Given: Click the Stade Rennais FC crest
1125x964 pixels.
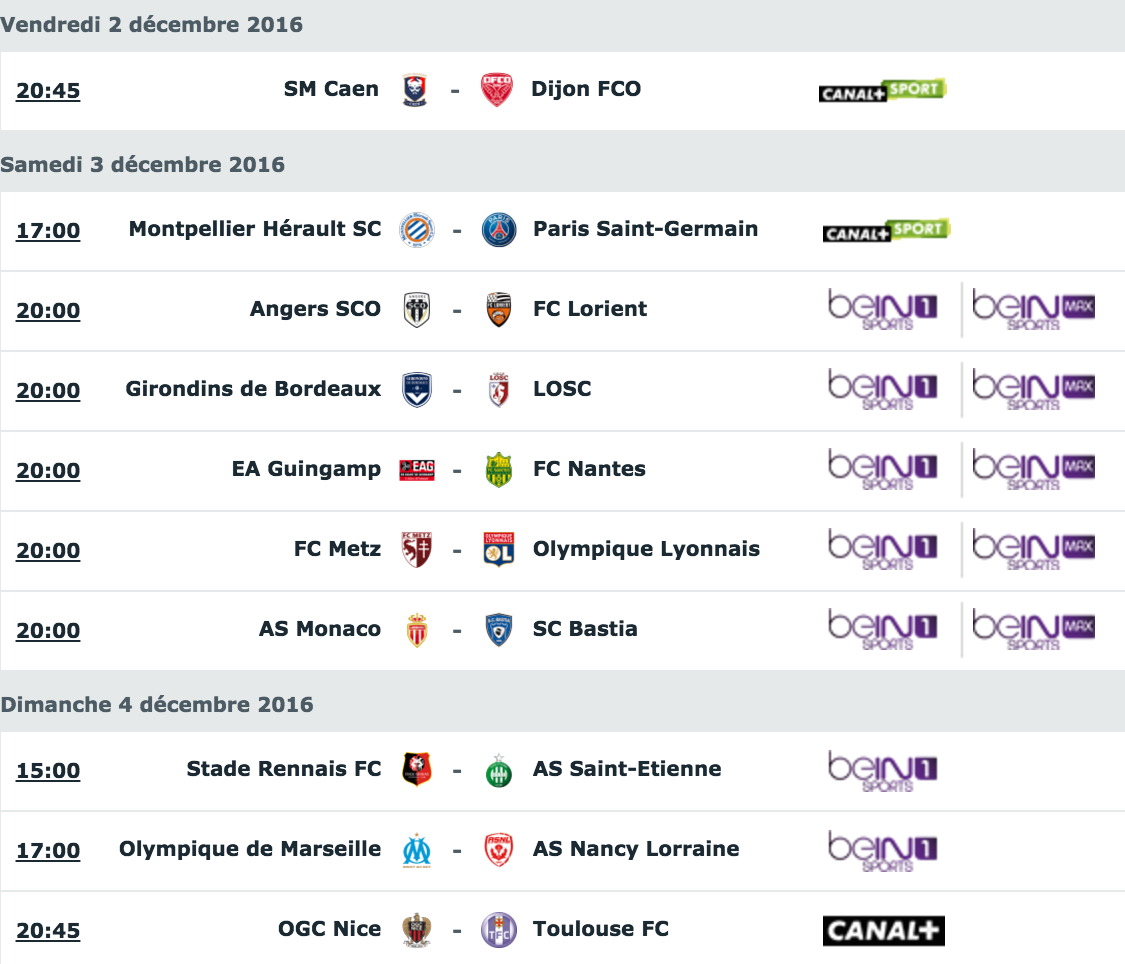Looking at the screenshot, I should pos(417,770).
